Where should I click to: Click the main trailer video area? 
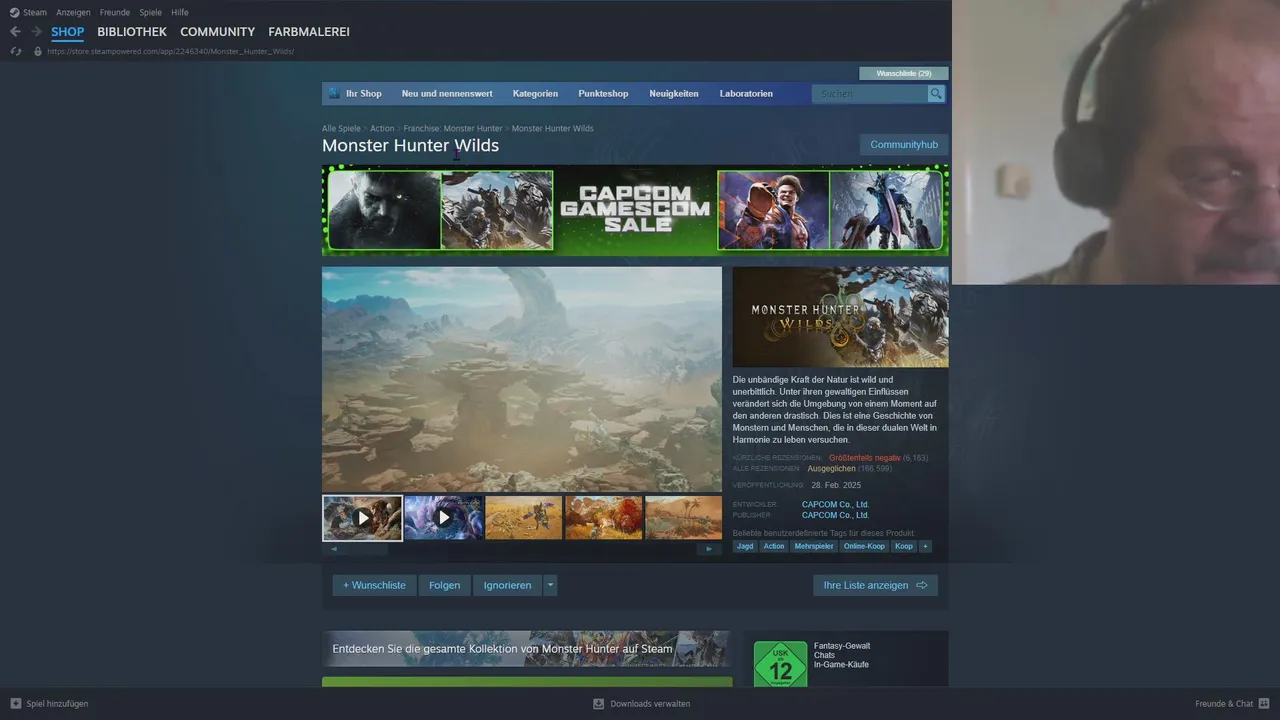pyautogui.click(x=522, y=379)
